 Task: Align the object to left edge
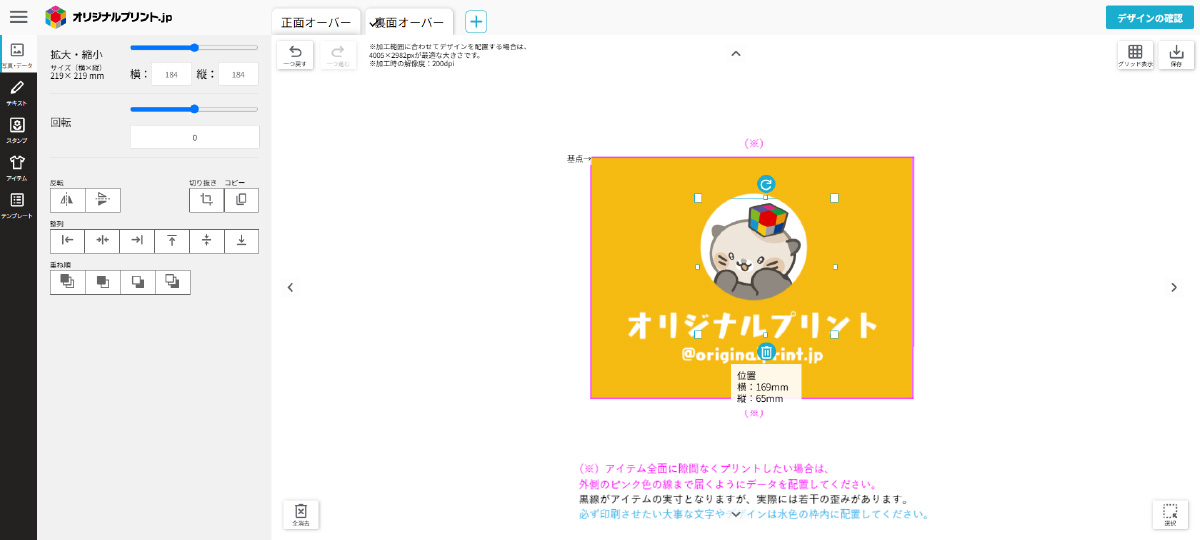coord(68,241)
